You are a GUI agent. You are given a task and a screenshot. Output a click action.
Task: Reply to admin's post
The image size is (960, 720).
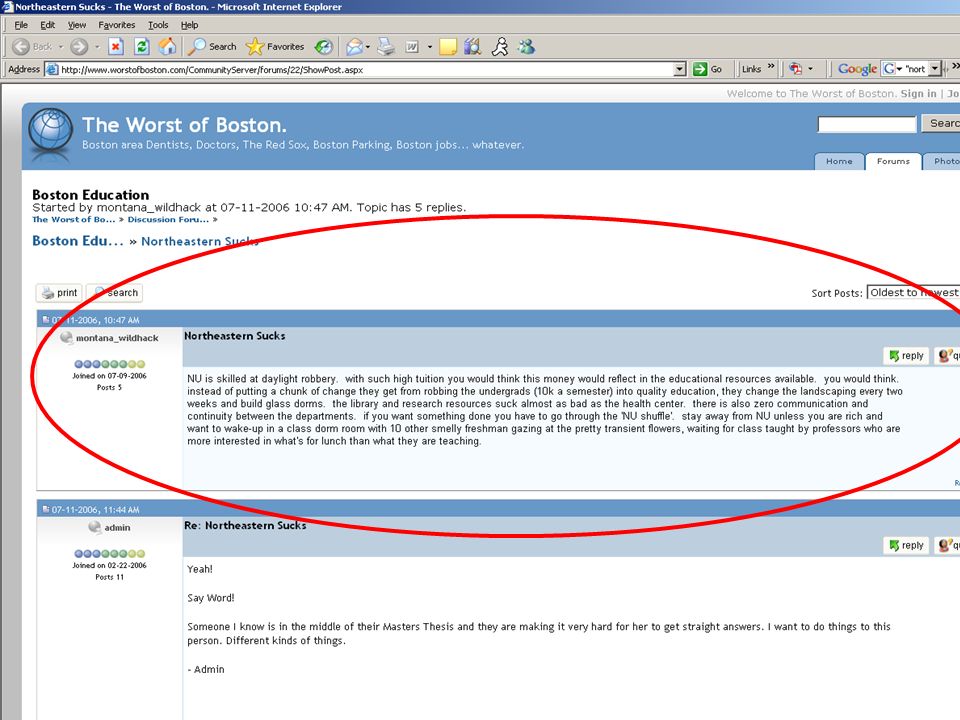pos(906,546)
